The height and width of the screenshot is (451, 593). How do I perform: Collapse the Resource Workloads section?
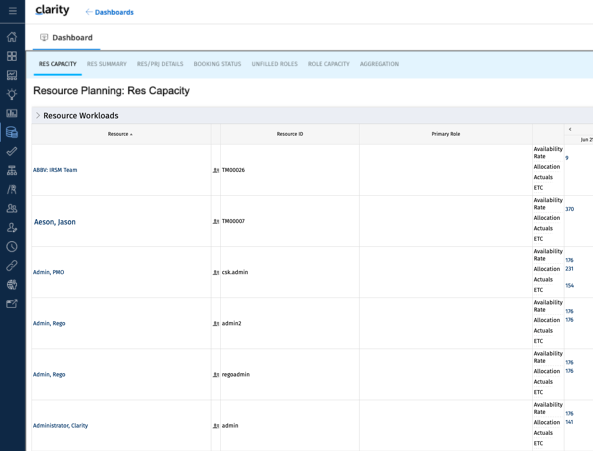click(38, 115)
